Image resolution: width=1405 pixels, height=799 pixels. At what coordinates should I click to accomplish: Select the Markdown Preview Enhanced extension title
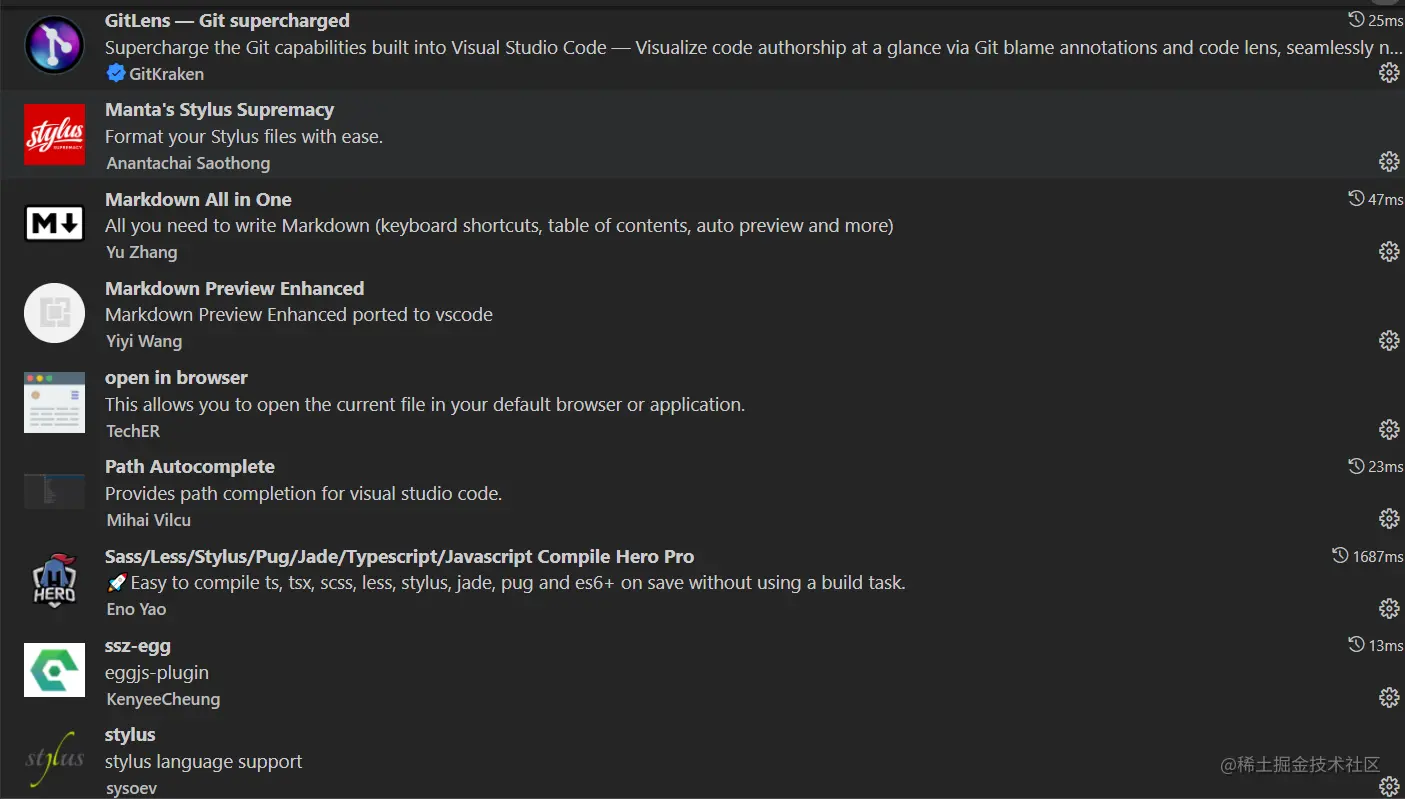234,288
